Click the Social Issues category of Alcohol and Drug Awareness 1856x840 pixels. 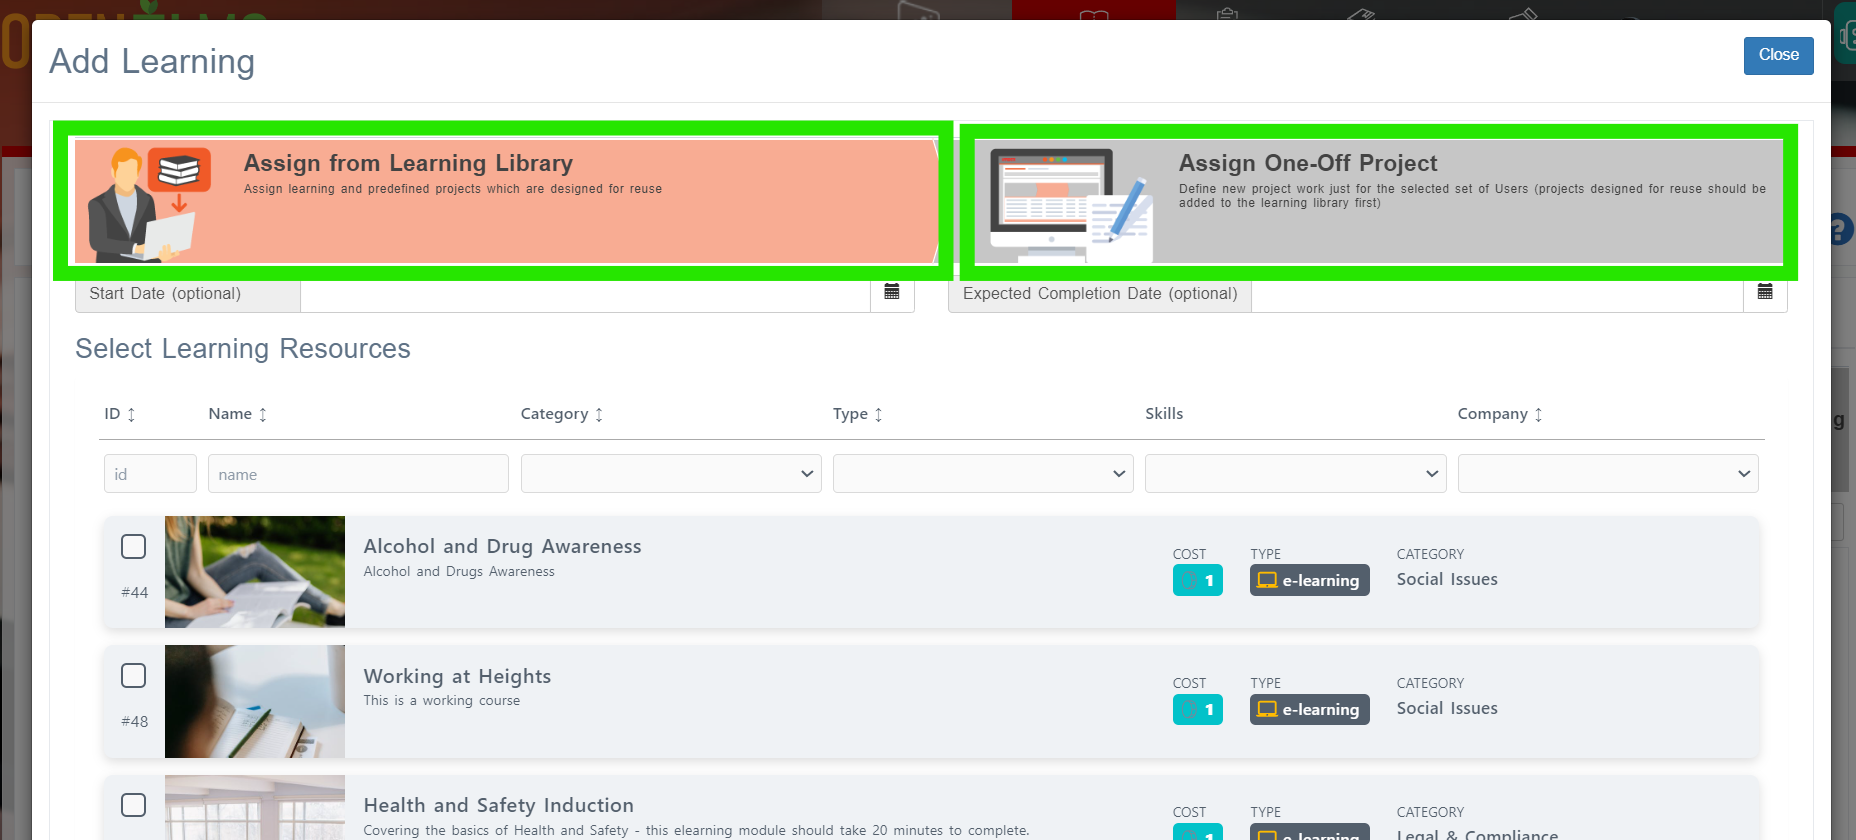1447,579
